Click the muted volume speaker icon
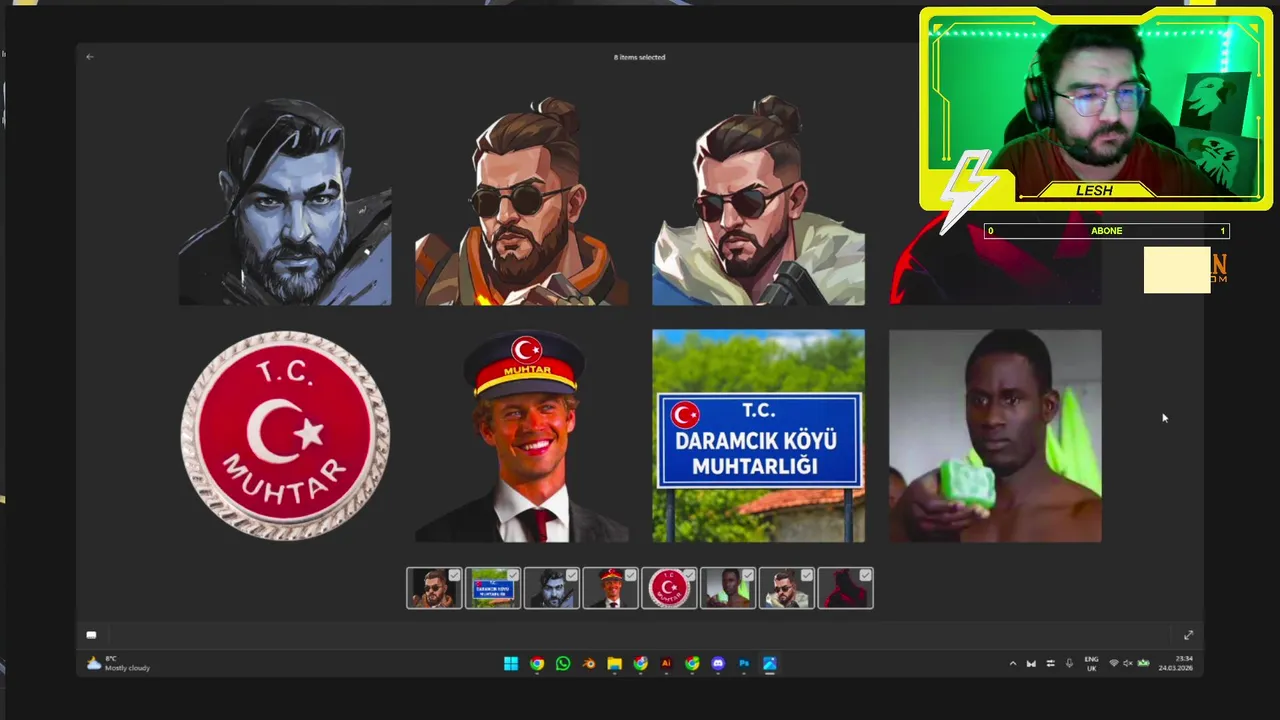Screen dimensions: 1280x720 1128,663
